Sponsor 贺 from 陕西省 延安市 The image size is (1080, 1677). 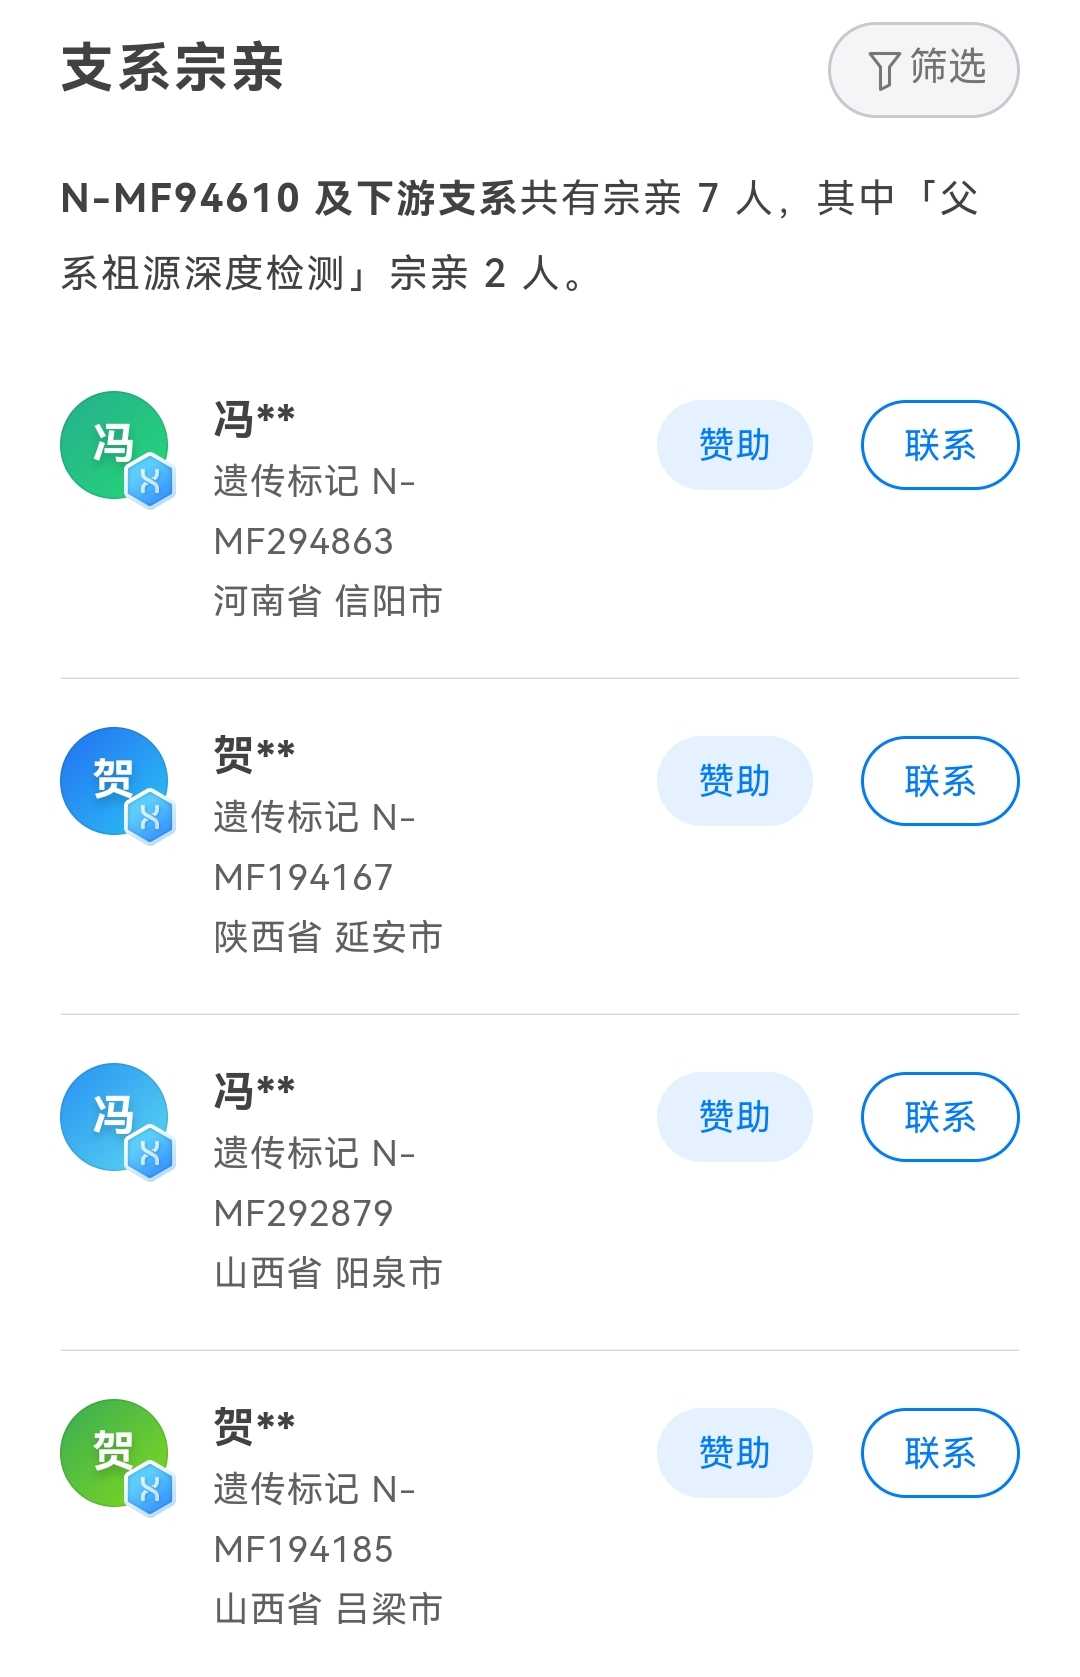tap(734, 781)
